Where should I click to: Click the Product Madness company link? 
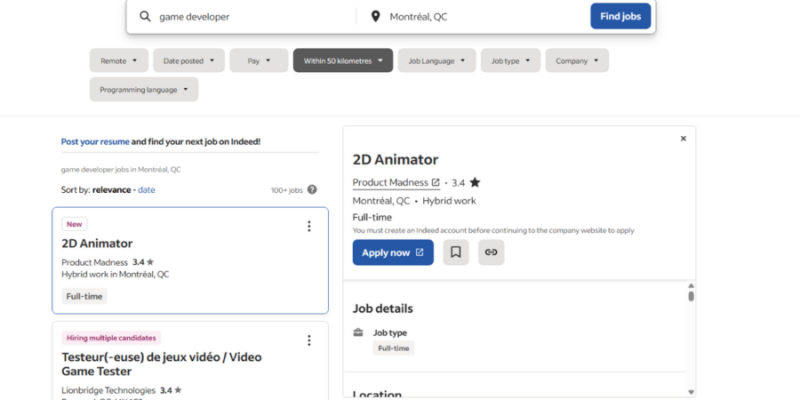point(391,183)
